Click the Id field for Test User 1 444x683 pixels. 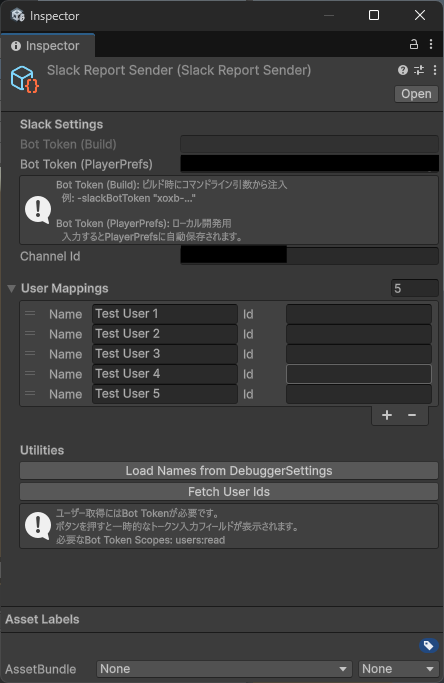click(x=359, y=314)
